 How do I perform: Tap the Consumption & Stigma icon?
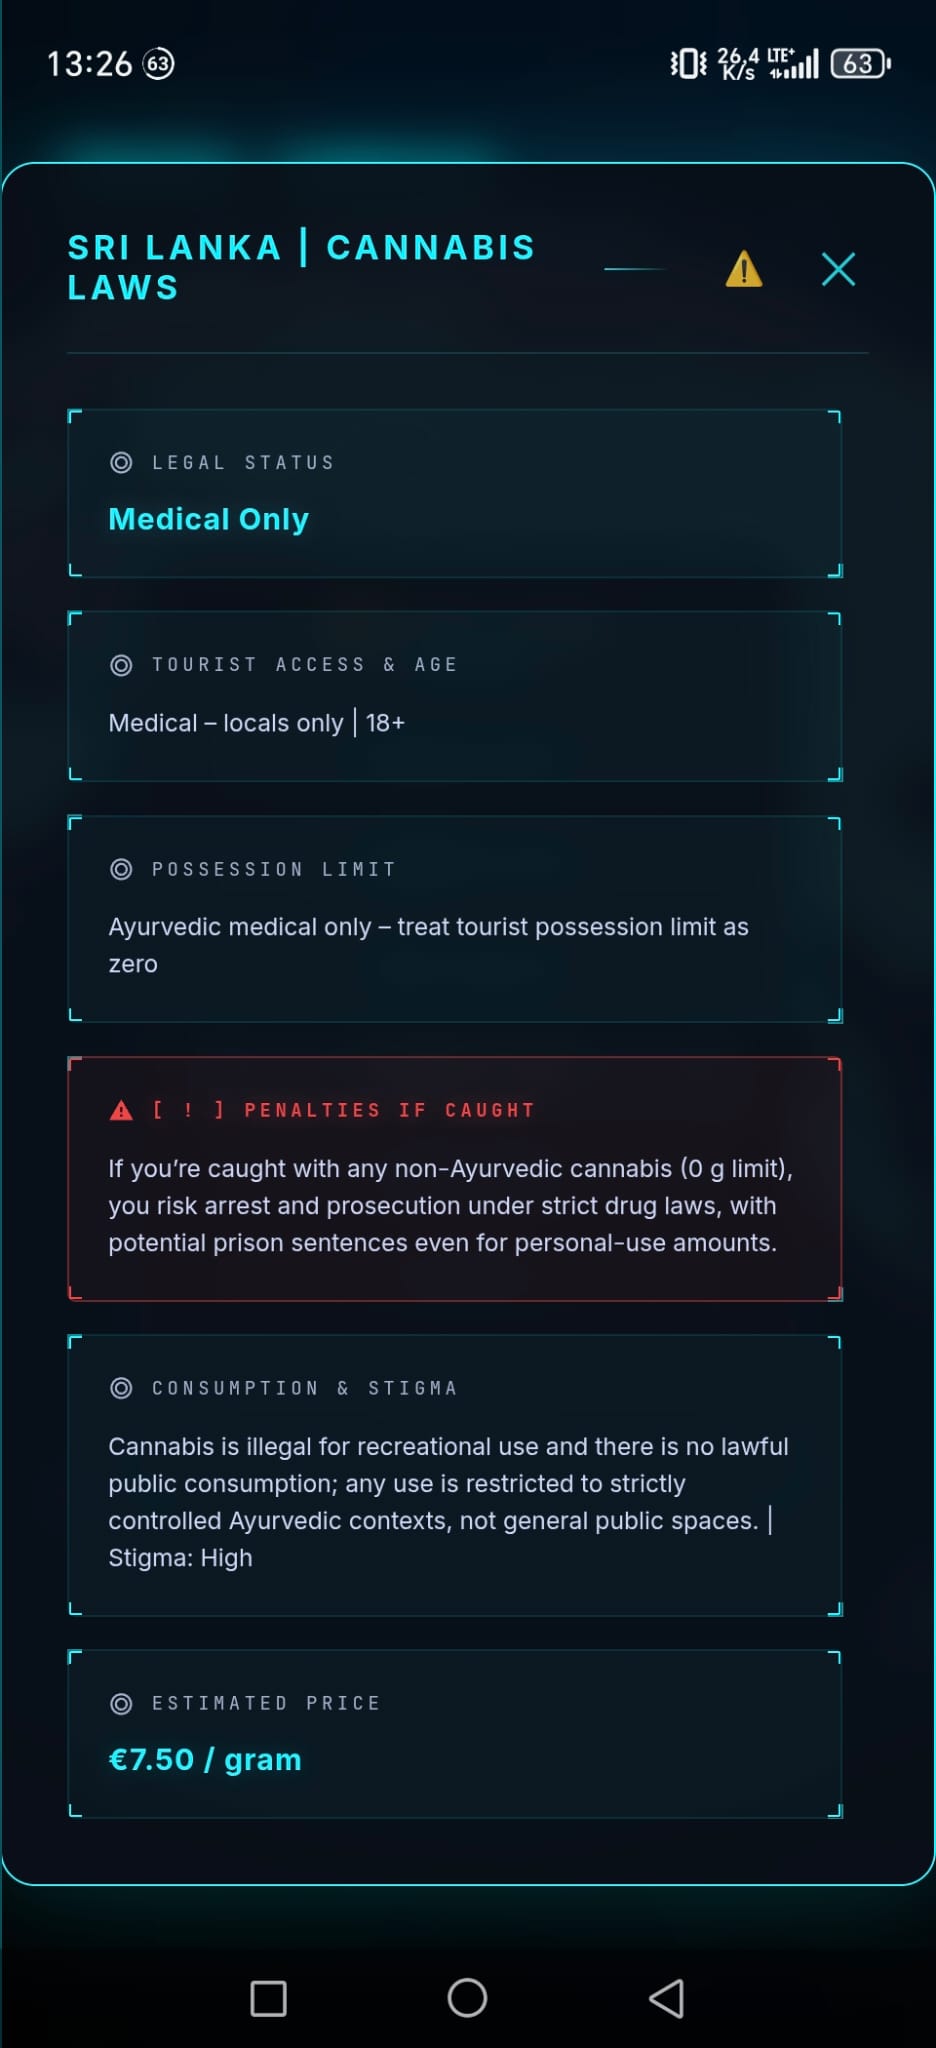[x=121, y=1388]
